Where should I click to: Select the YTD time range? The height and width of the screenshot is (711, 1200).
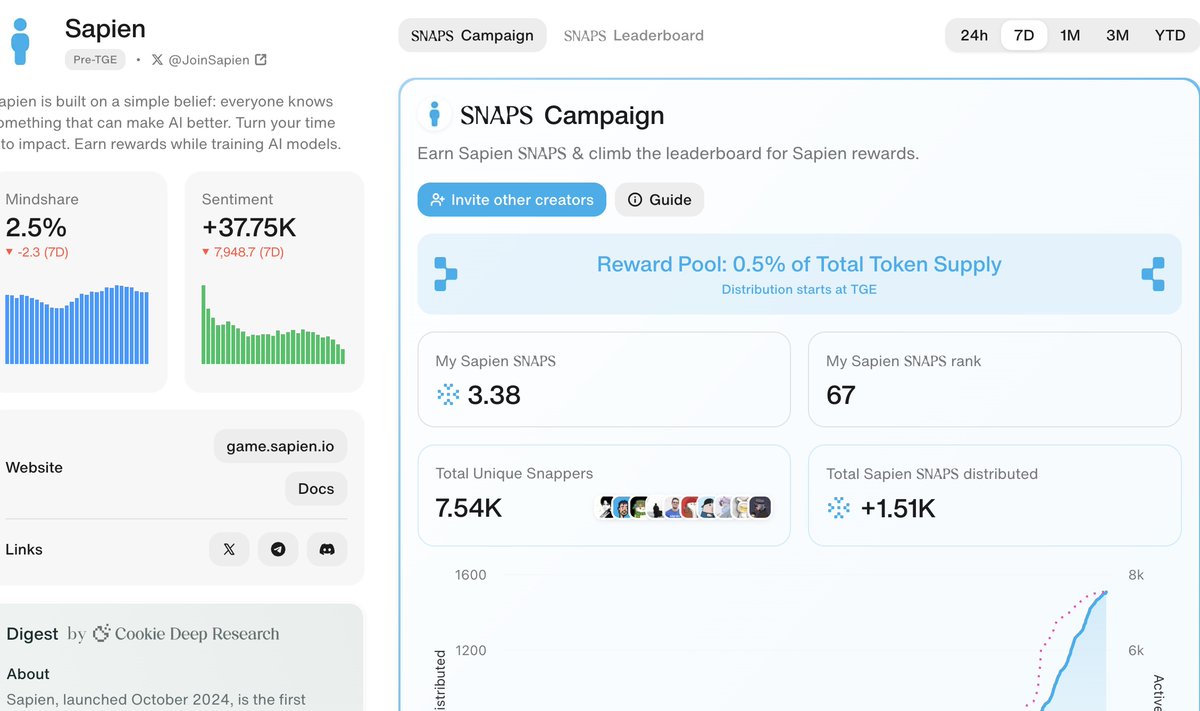click(1169, 35)
